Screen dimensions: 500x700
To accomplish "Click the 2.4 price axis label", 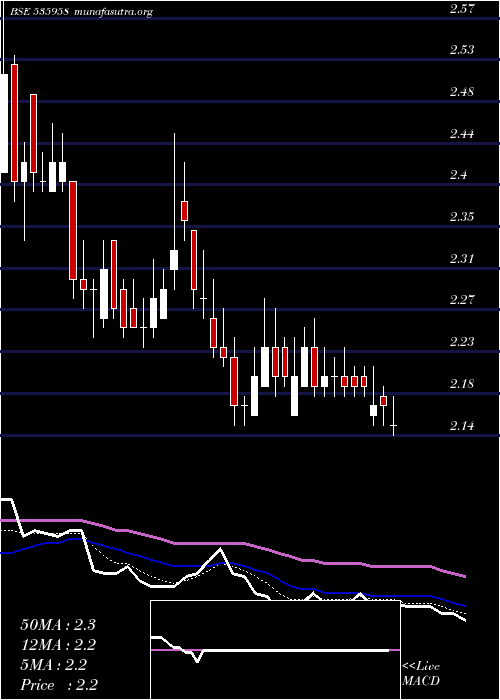I will tap(459, 175).
